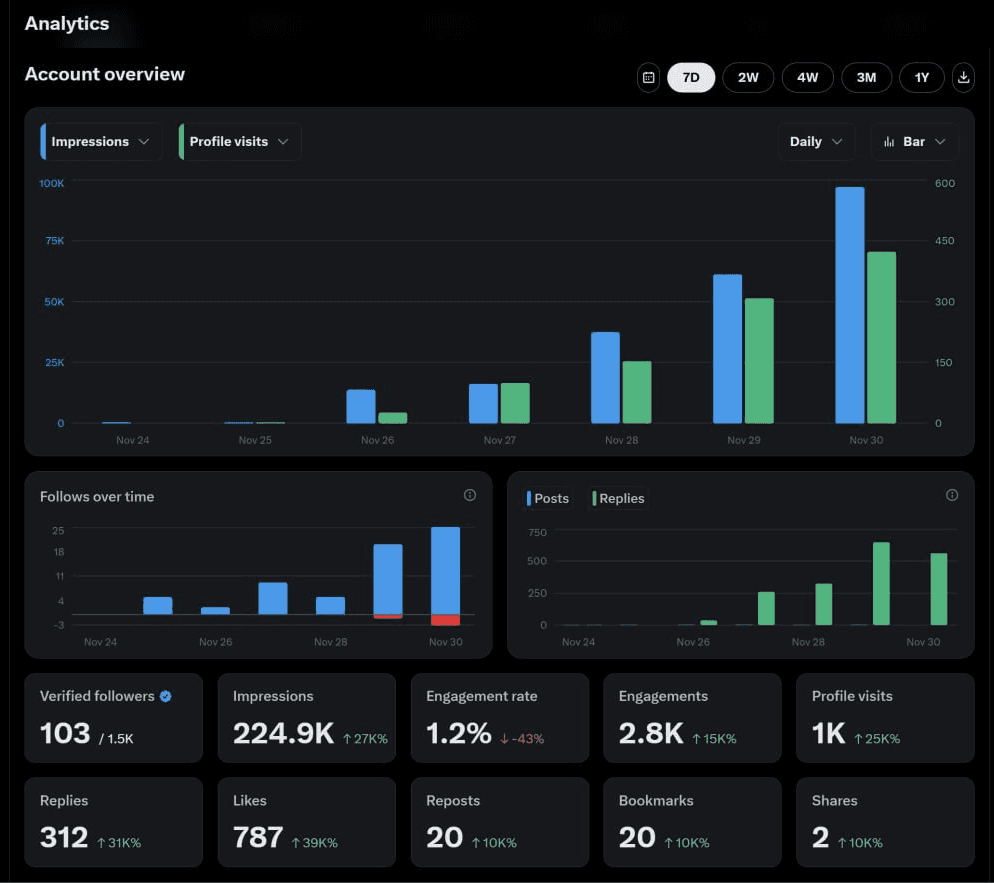
Task: Click the 25 axis label on follows chart
Action: coord(58,531)
